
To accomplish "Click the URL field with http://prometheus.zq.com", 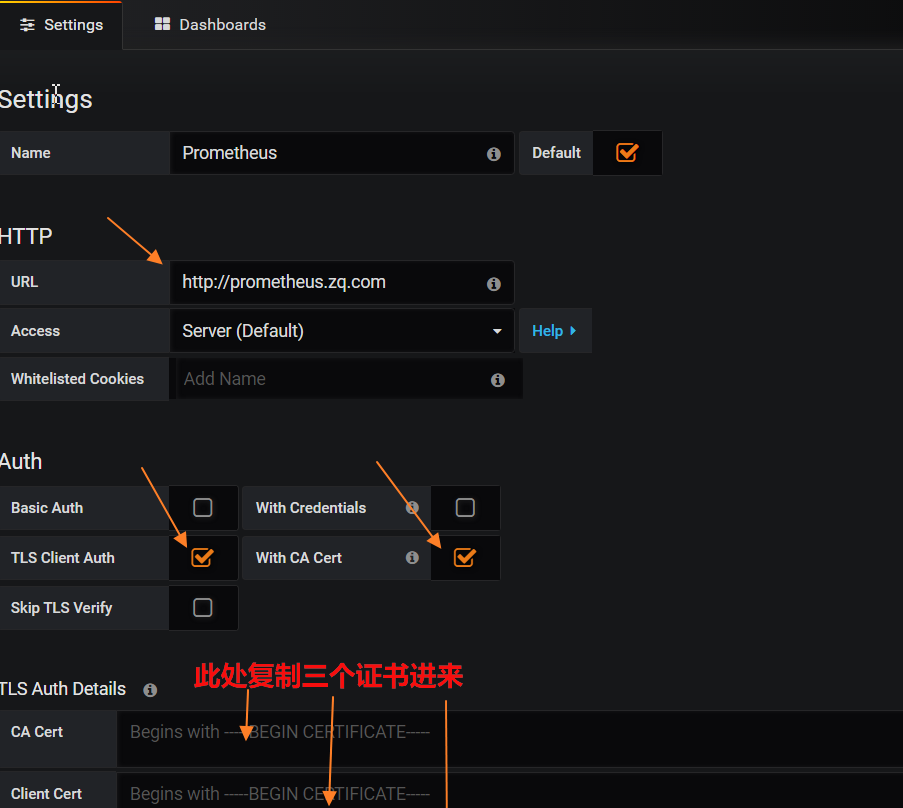I will click(x=342, y=282).
